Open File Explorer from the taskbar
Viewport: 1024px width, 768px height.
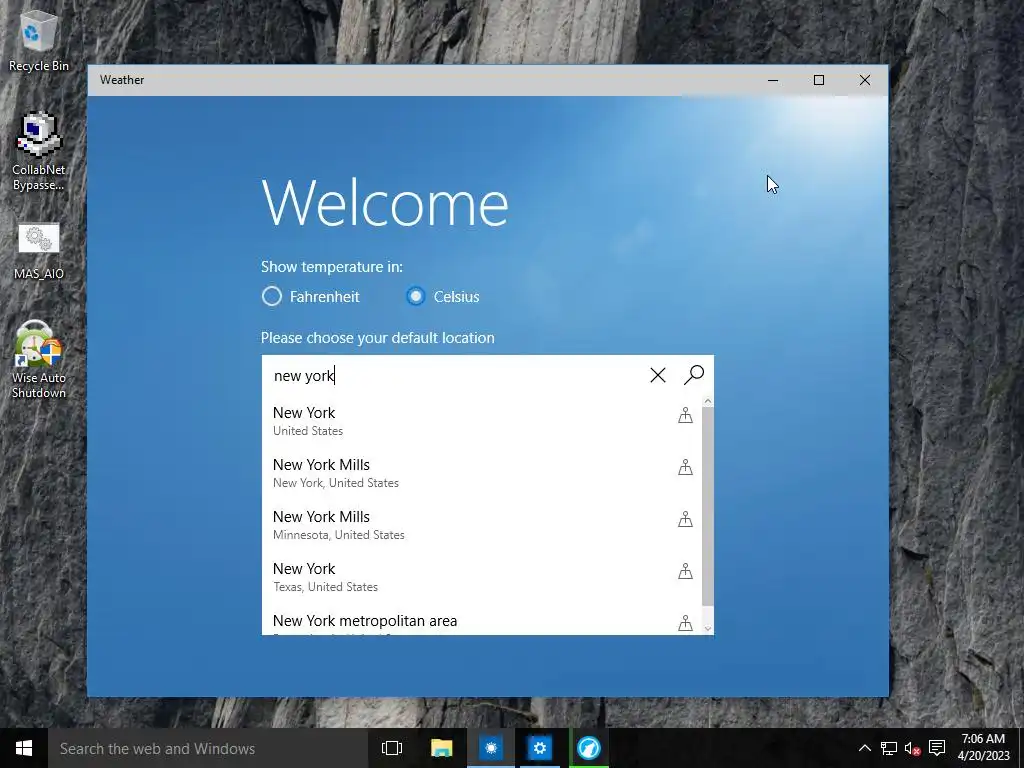pyautogui.click(x=441, y=748)
